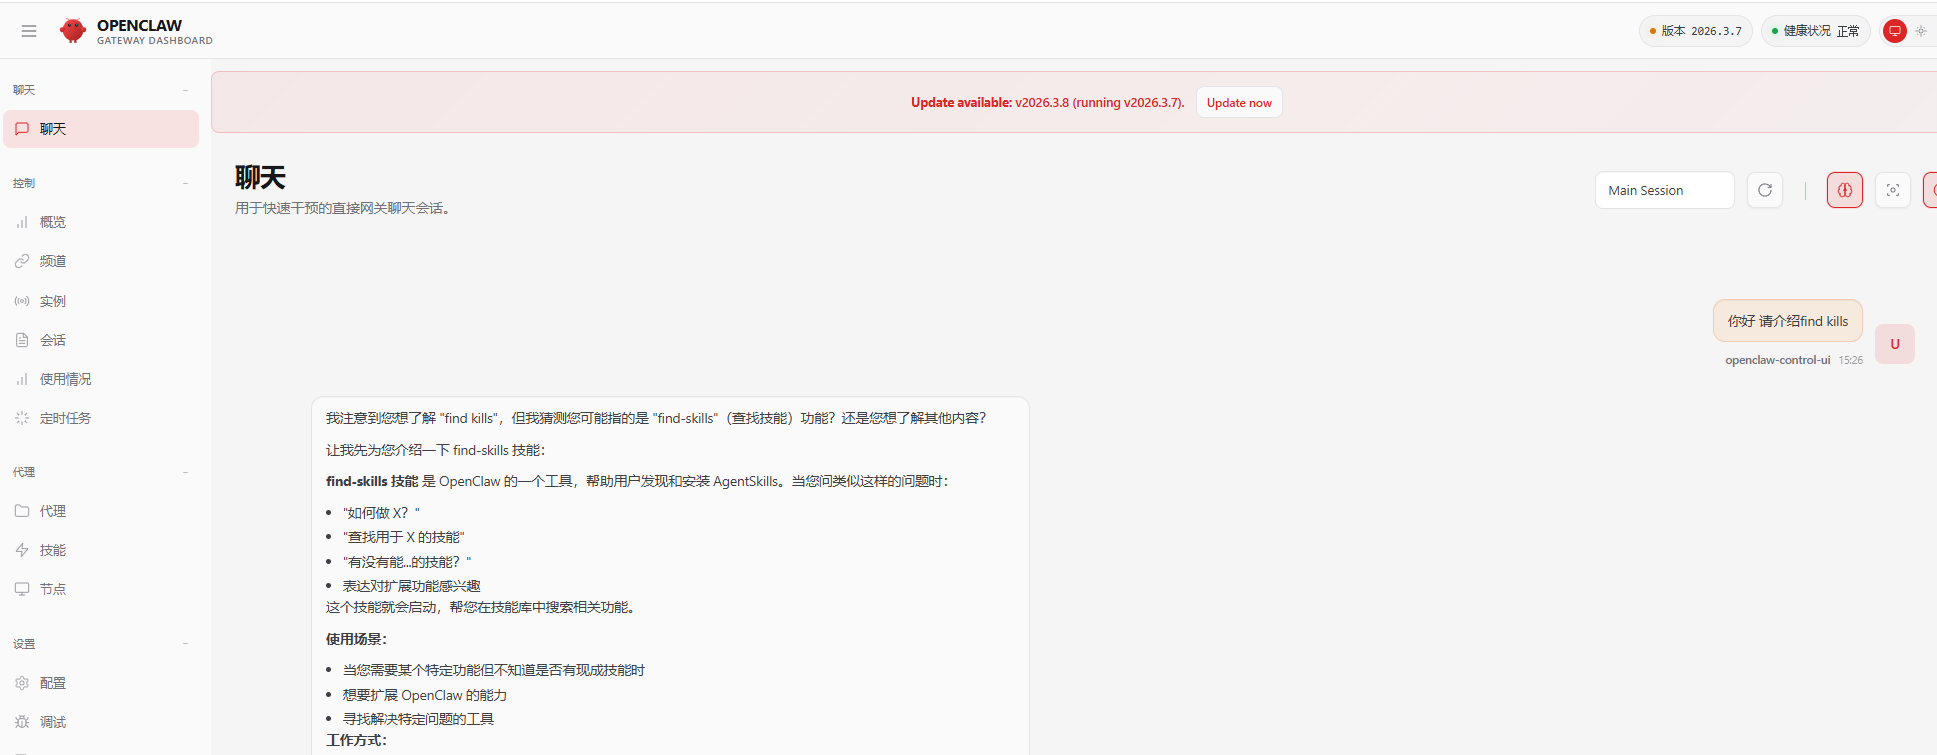Image resolution: width=1937 pixels, height=755 pixels.
Task: Click the Update available notice text
Action: (1047, 102)
